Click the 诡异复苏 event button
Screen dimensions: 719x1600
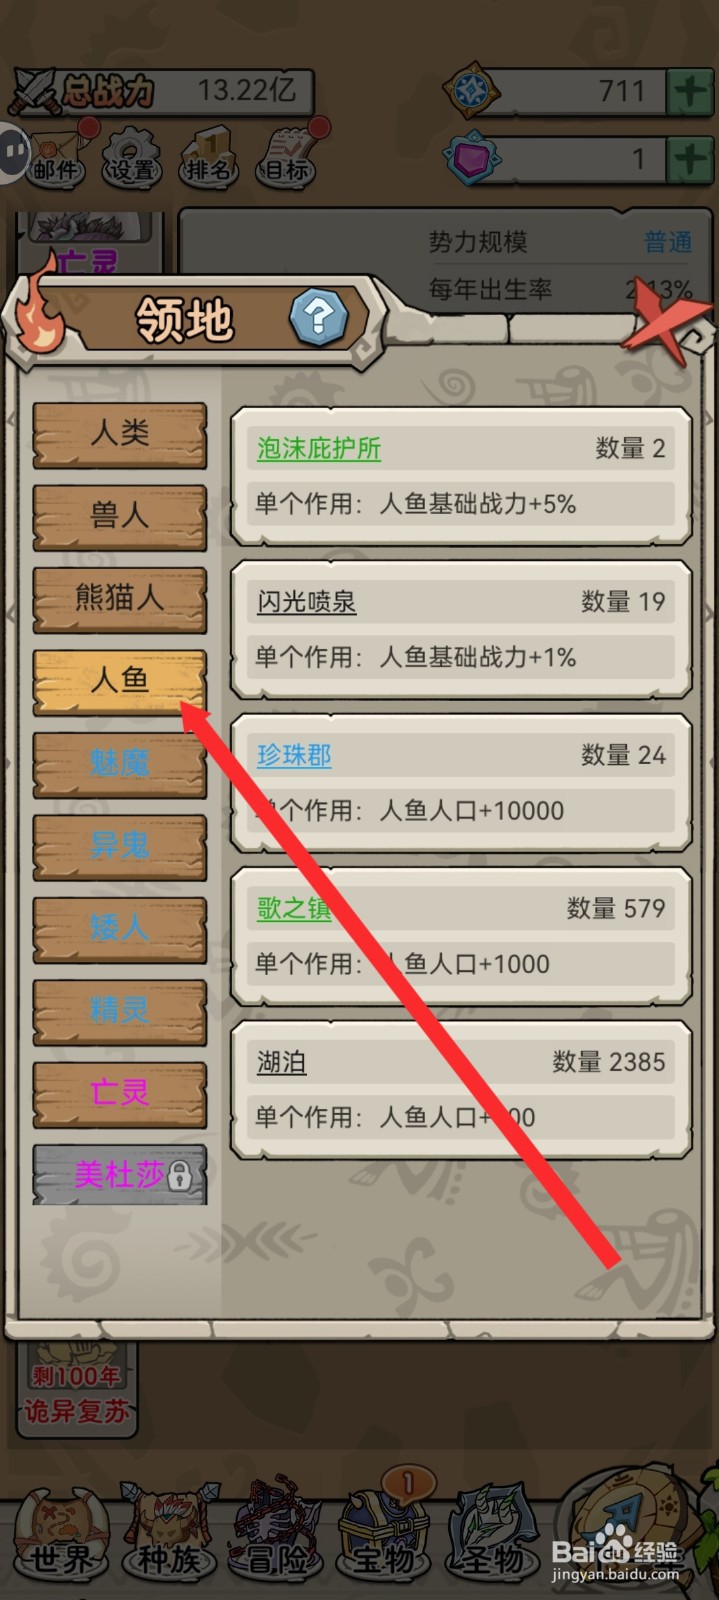[77, 1394]
